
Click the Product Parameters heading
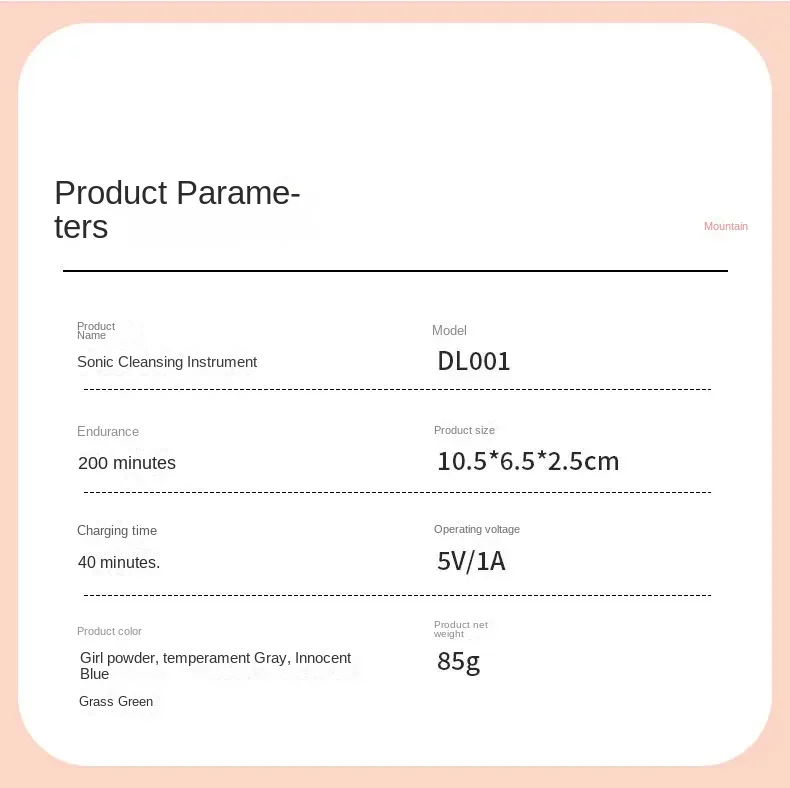(177, 209)
